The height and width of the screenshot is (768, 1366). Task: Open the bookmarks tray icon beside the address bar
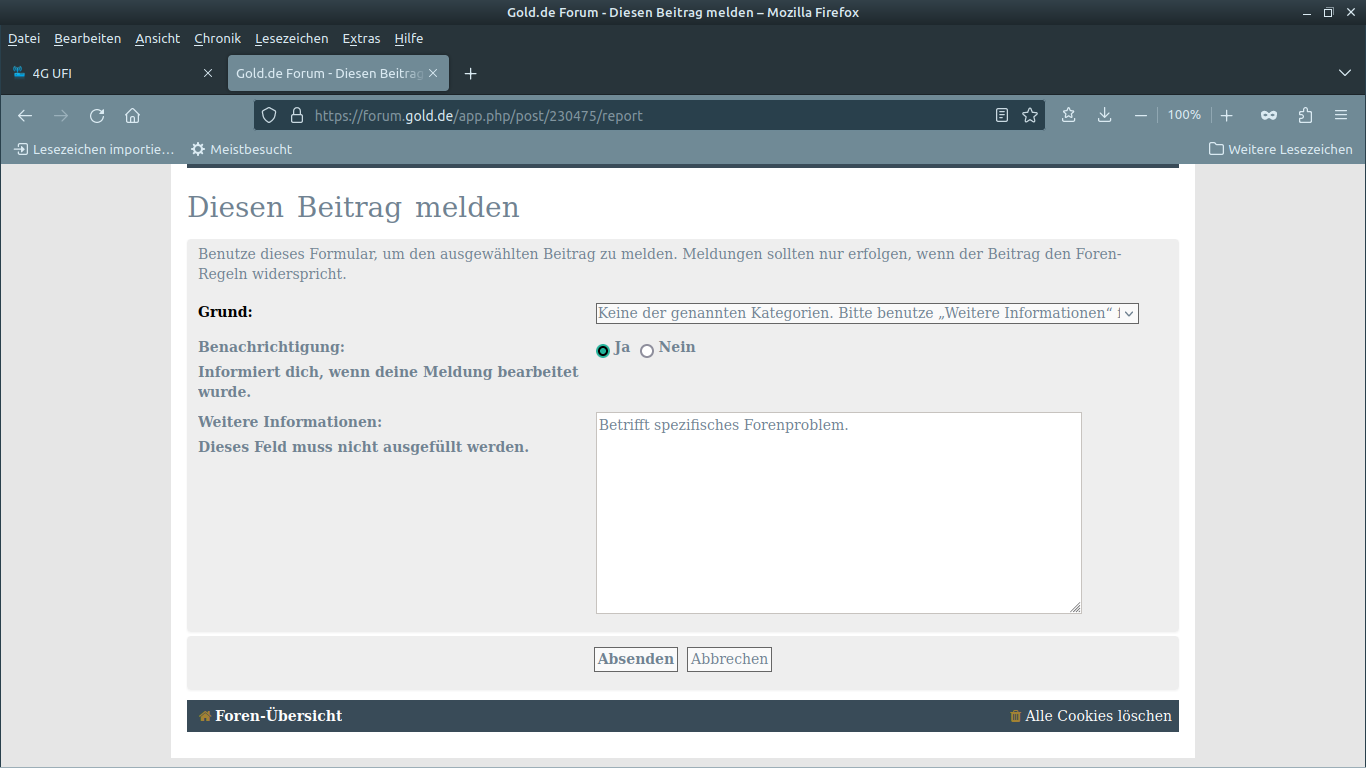click(1069, 115)
